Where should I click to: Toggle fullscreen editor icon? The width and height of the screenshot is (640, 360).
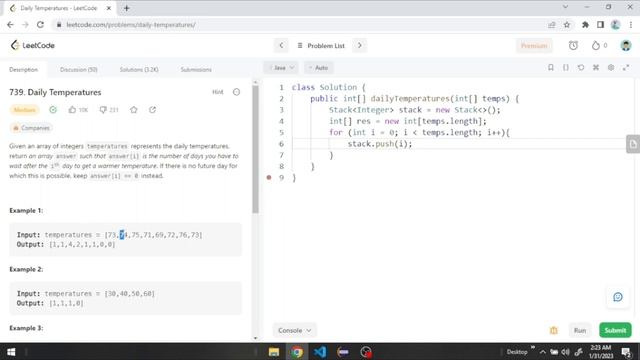tap(626, 67)
